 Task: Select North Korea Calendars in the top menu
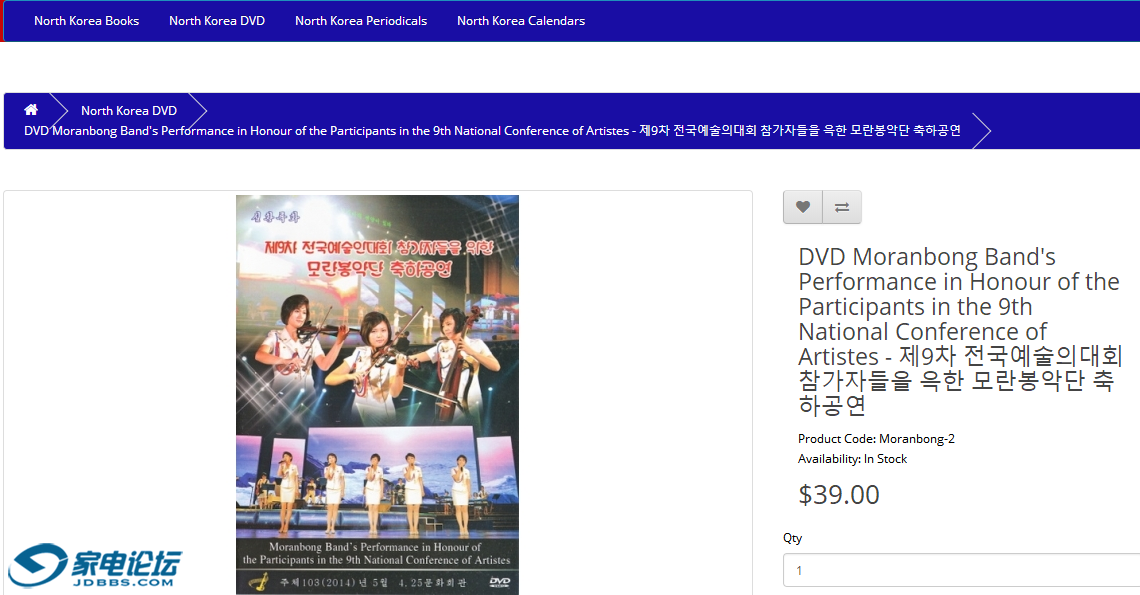point(521,21)
